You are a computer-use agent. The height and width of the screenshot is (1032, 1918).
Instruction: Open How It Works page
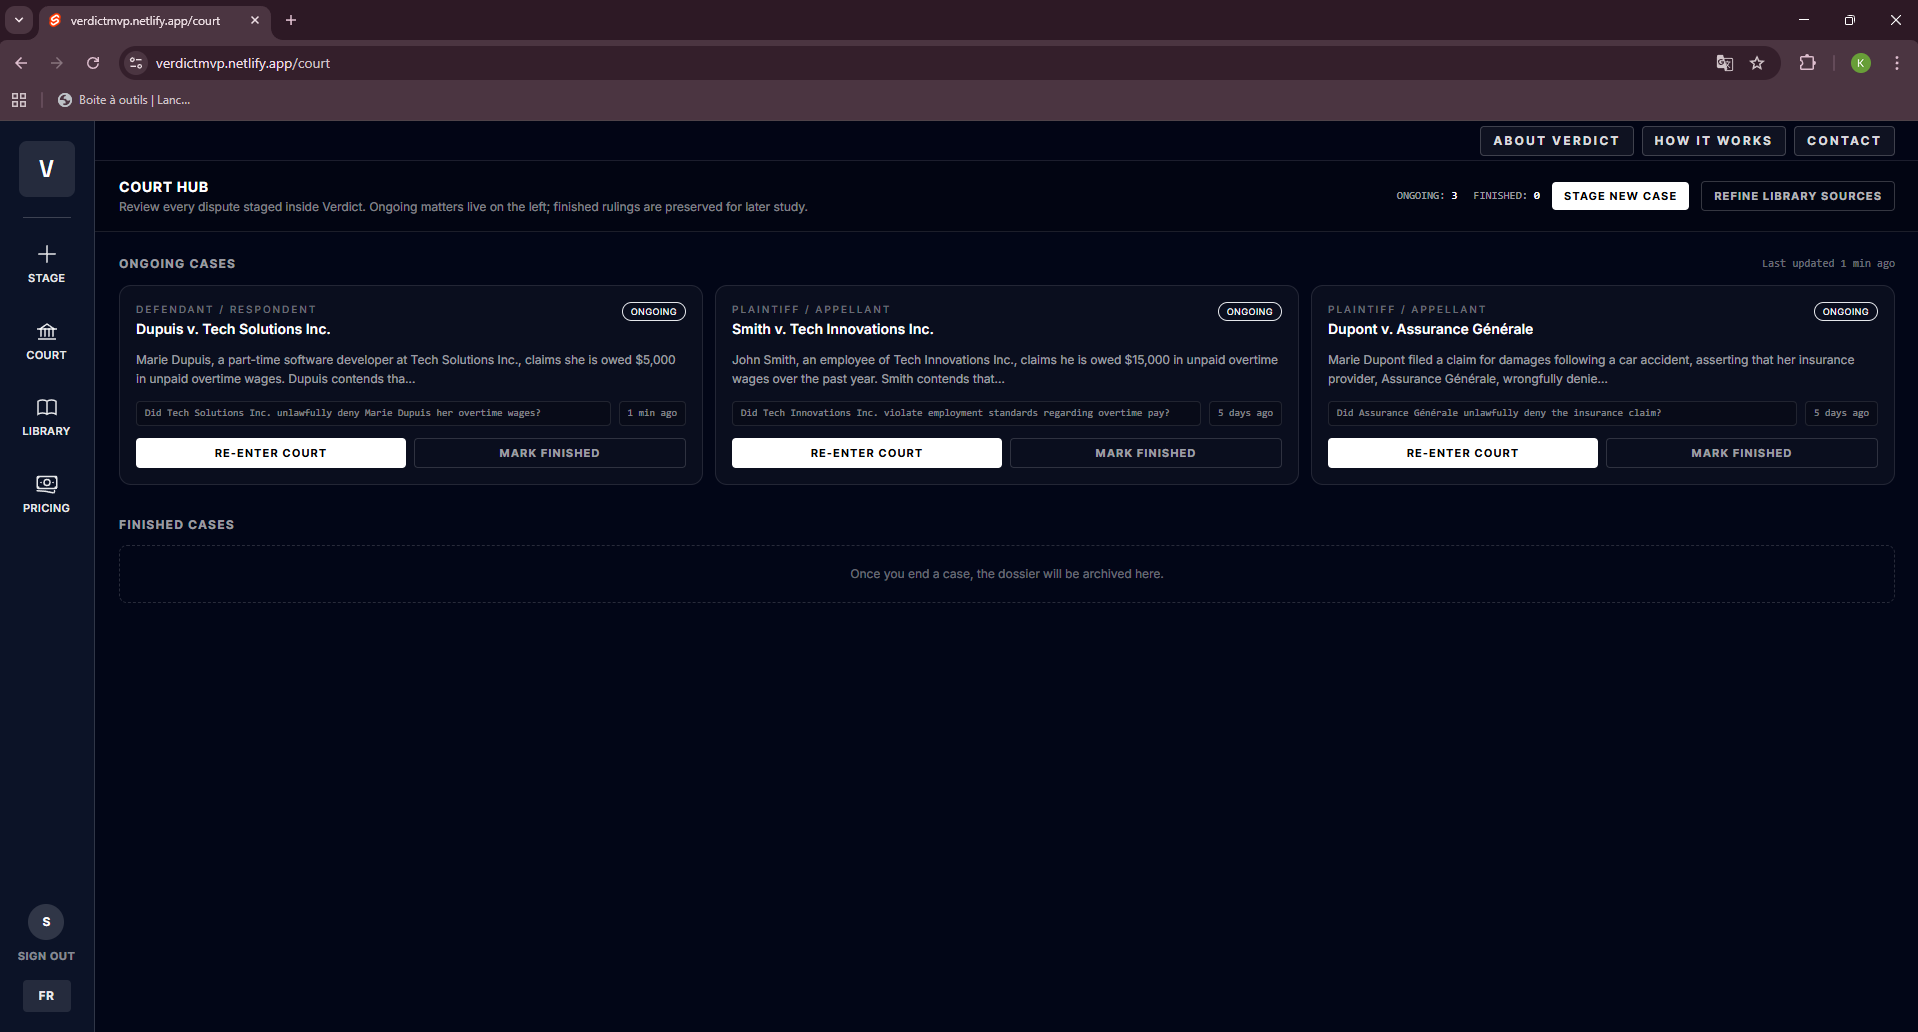(1713, 141)
